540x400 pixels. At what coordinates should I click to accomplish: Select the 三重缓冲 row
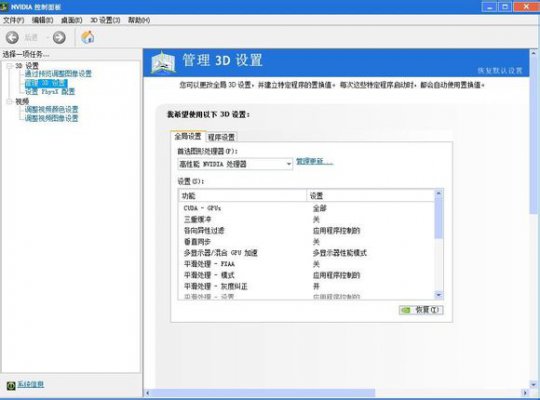tap(306, 219)
